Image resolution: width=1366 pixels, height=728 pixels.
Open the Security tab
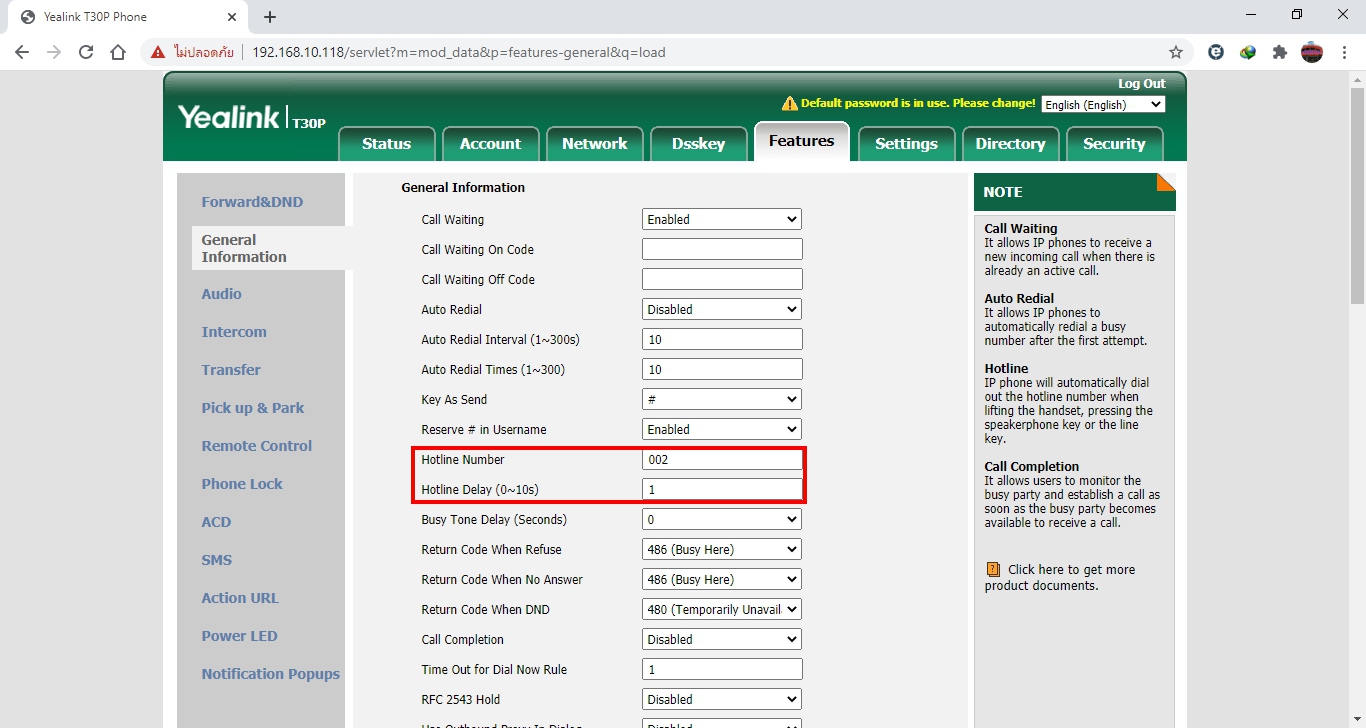1113,144
